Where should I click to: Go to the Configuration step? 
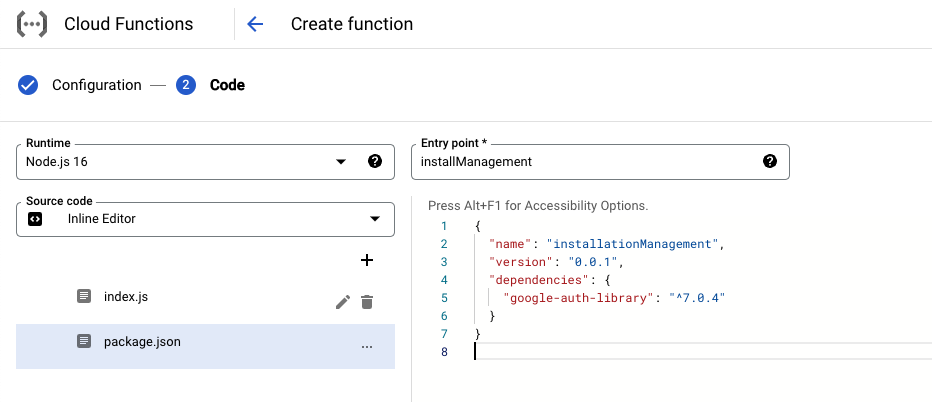point(97,85)
